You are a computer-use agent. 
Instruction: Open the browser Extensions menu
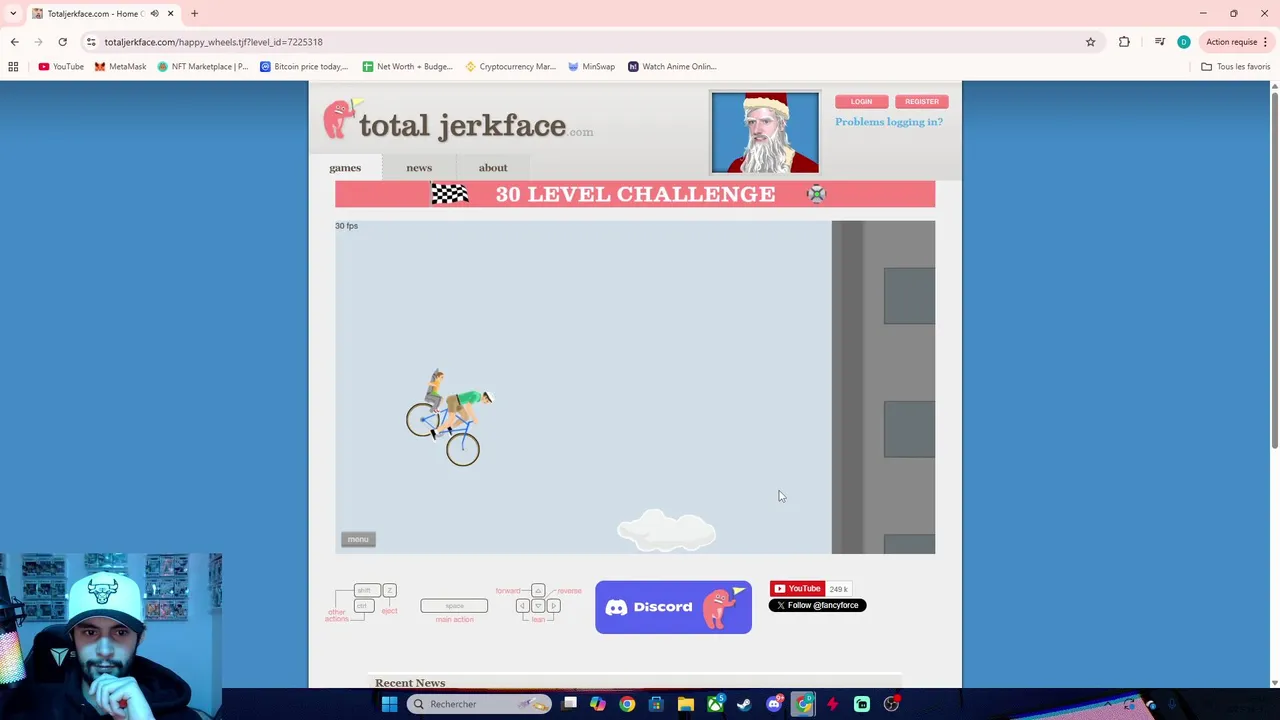(x=1124, y=42)
